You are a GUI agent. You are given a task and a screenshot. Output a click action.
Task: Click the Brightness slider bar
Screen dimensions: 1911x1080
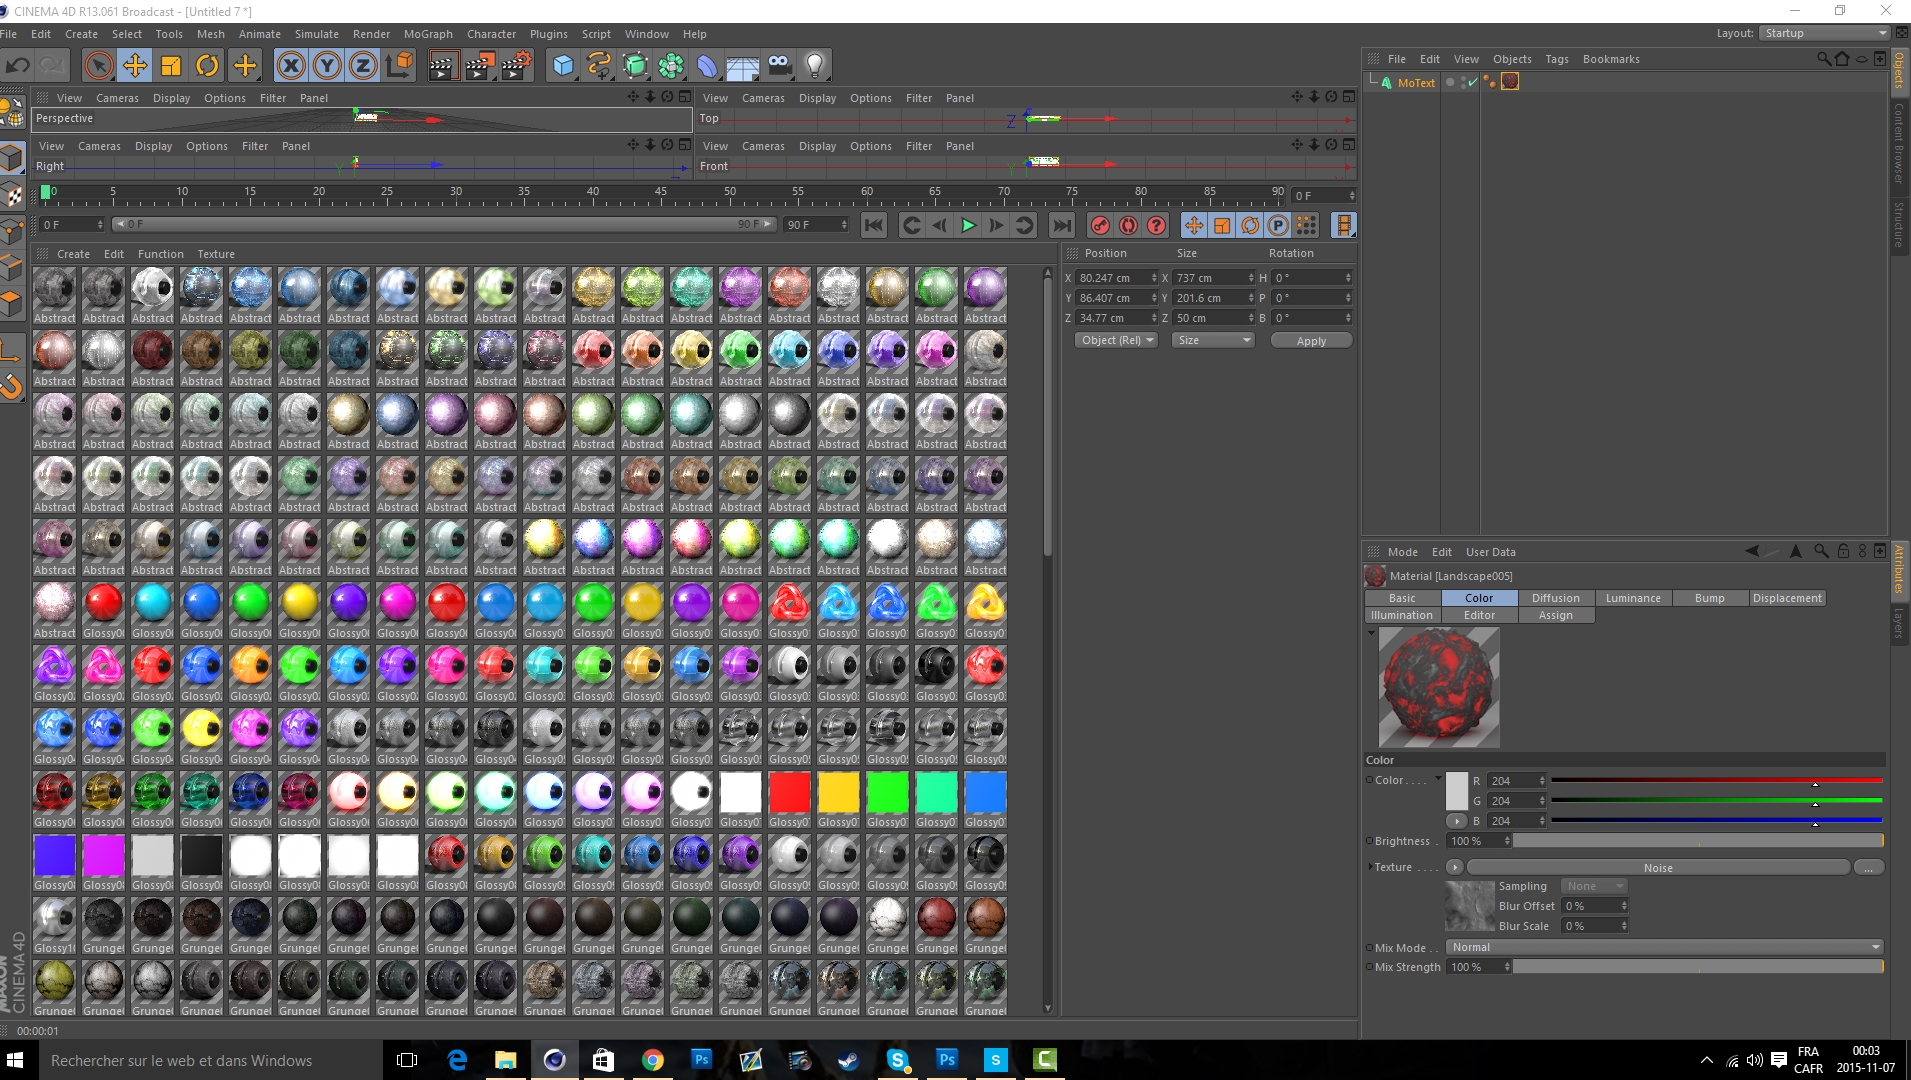pos(1698,841)
